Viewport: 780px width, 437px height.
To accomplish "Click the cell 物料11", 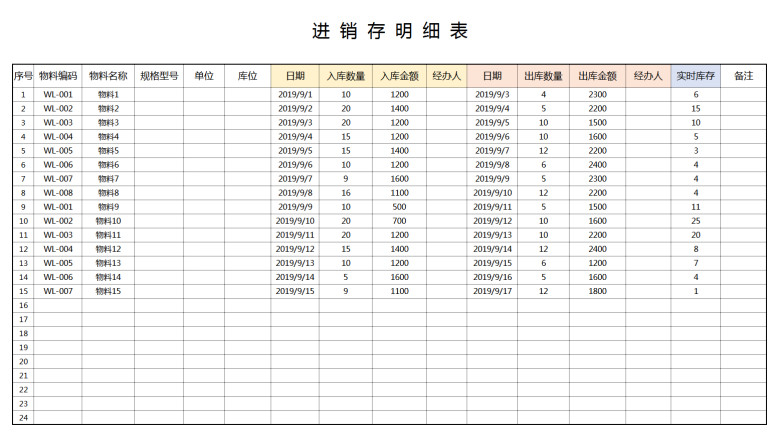I will [x=108, y=235].
